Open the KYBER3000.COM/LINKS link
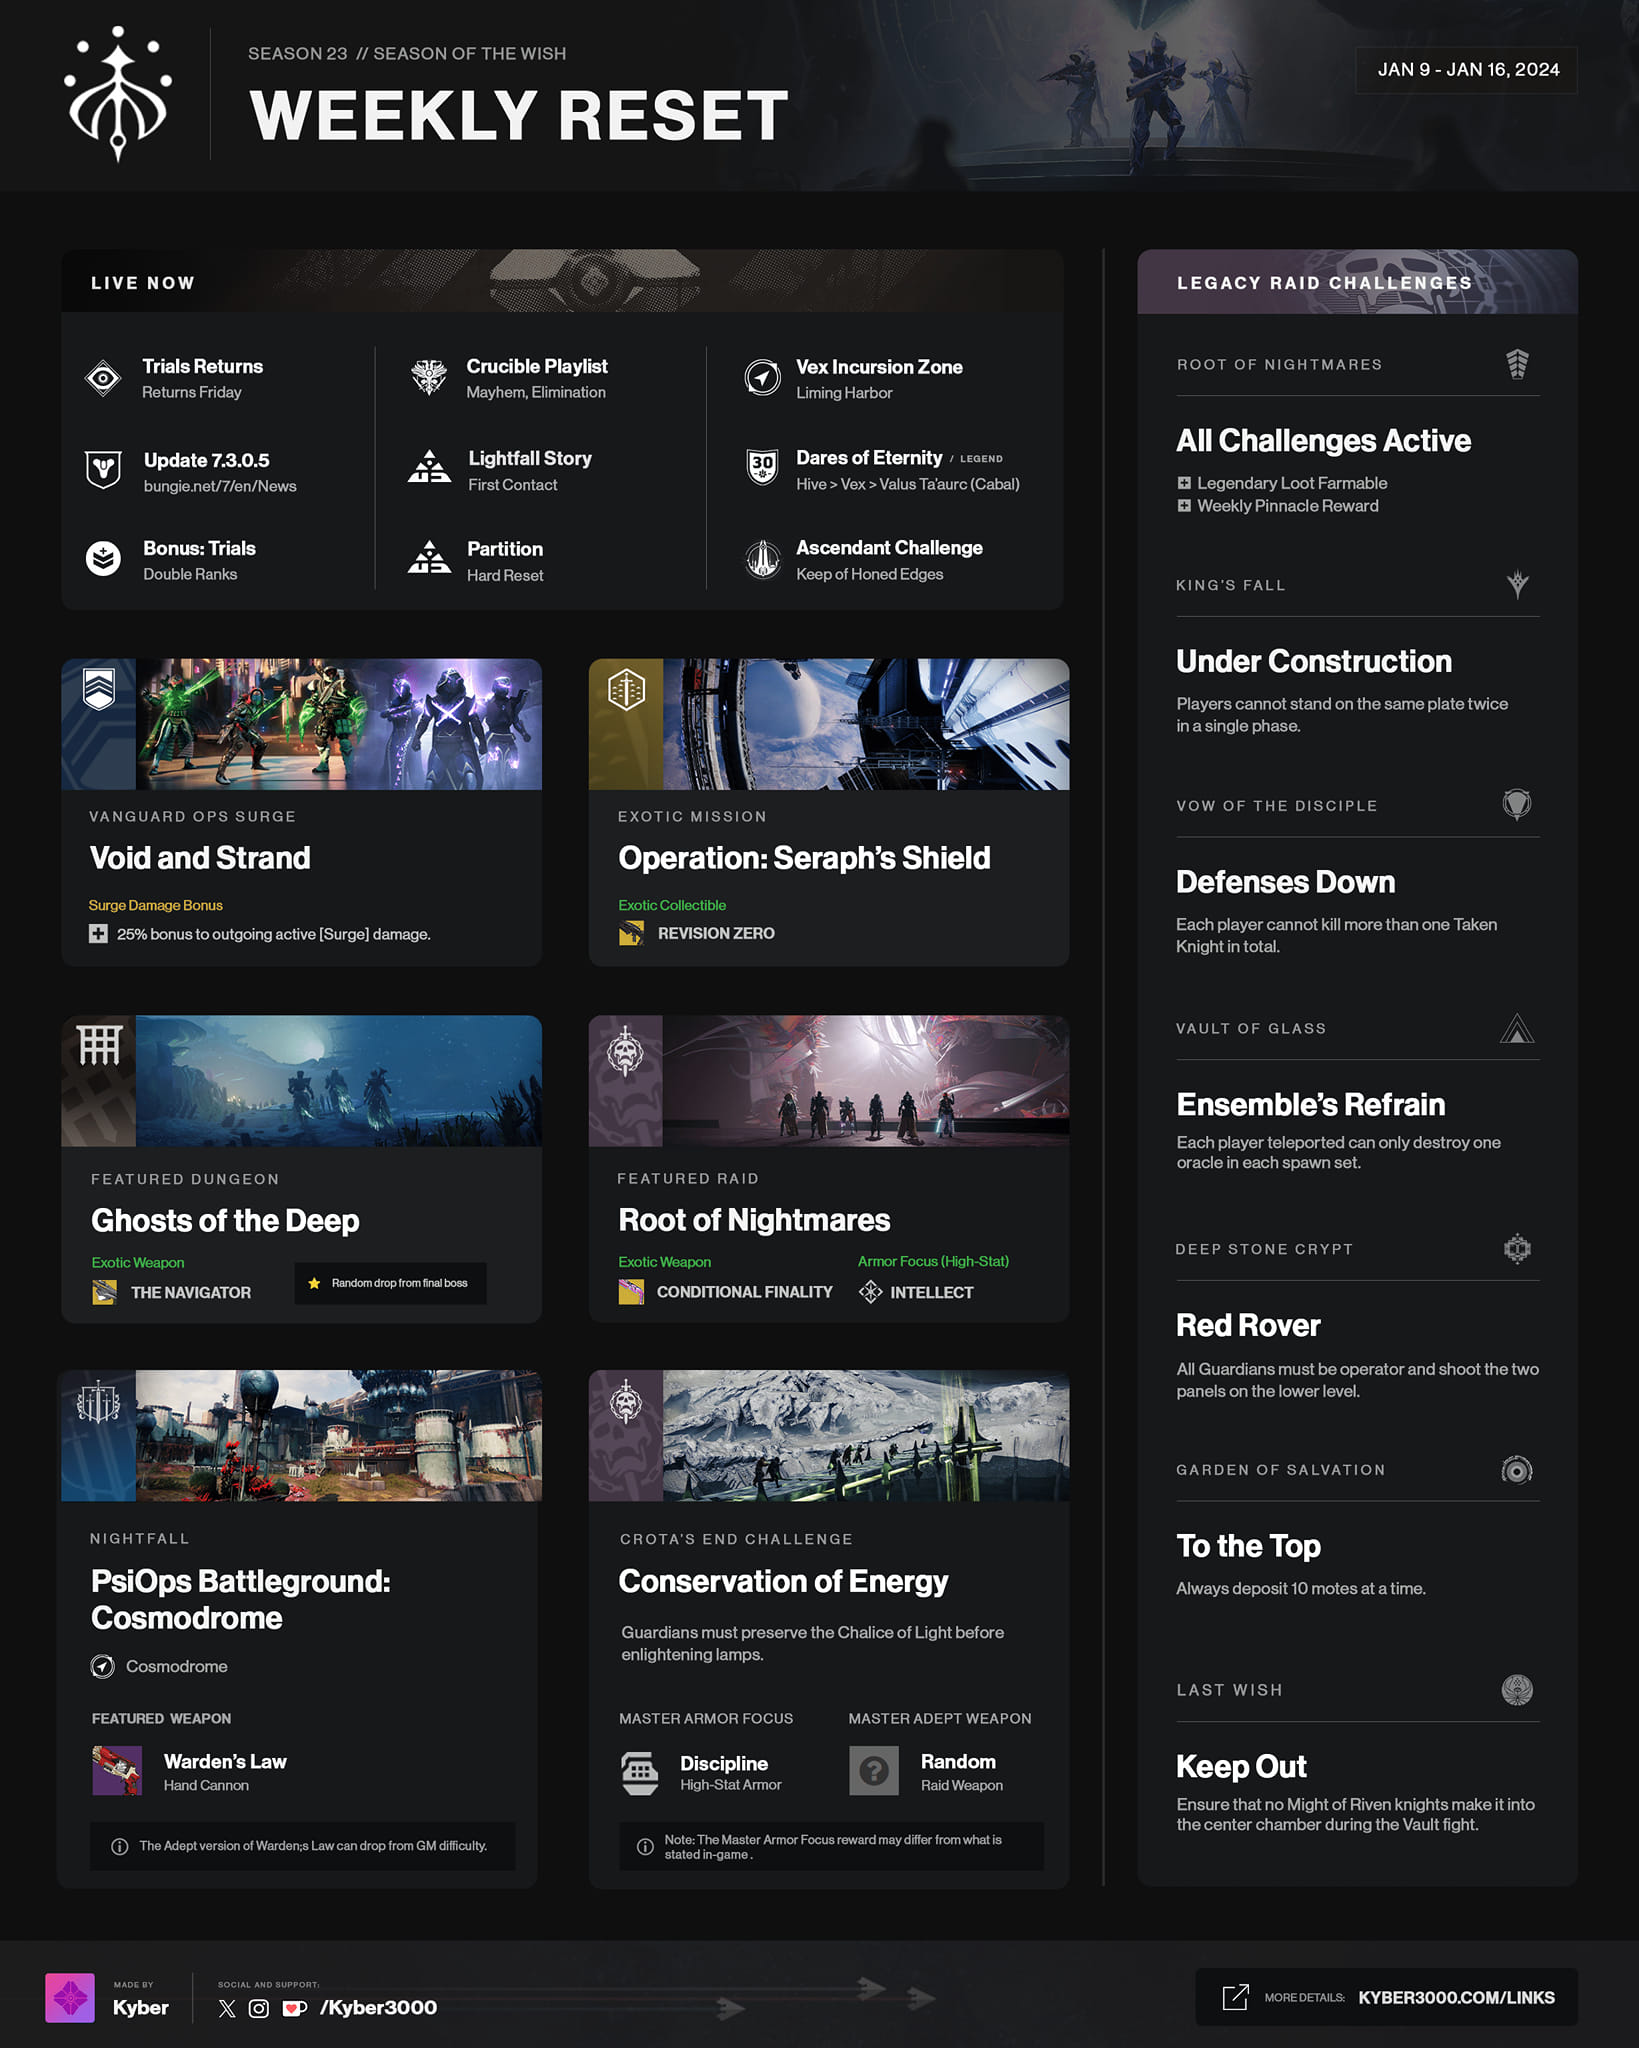 point(1456,1997)
